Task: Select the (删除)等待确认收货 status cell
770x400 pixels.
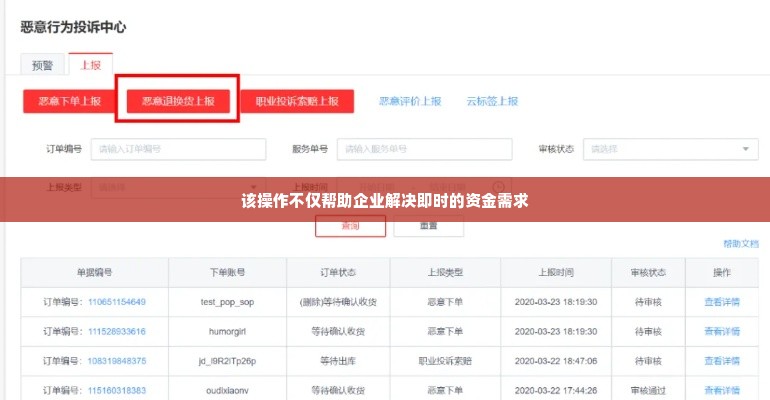Action: click(x=338, y=302)
